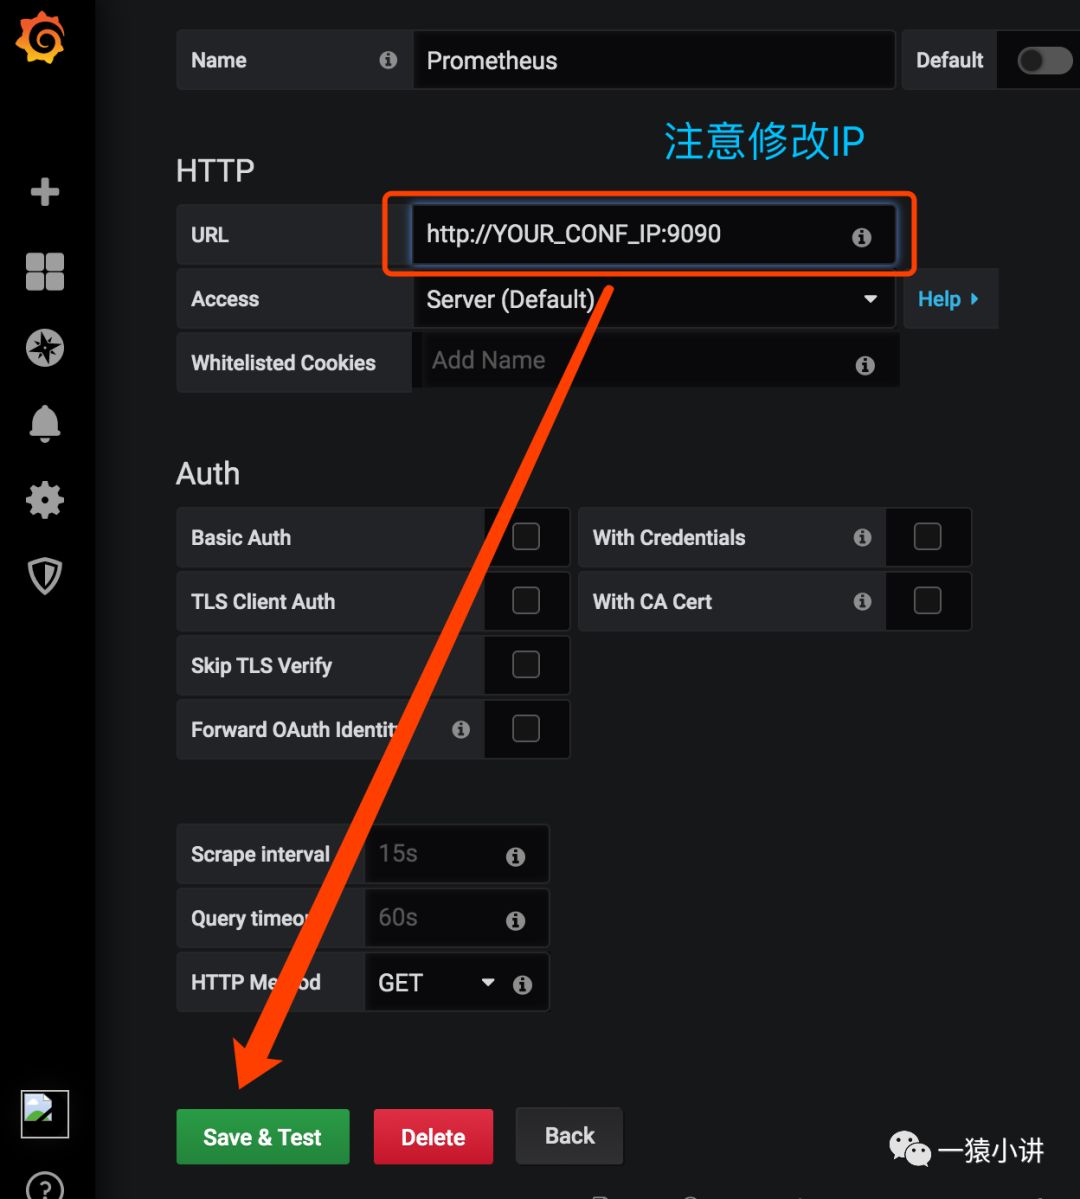
Task: Enable the Forward OAuth Identity checkbox
Action: tap(525, 729)
